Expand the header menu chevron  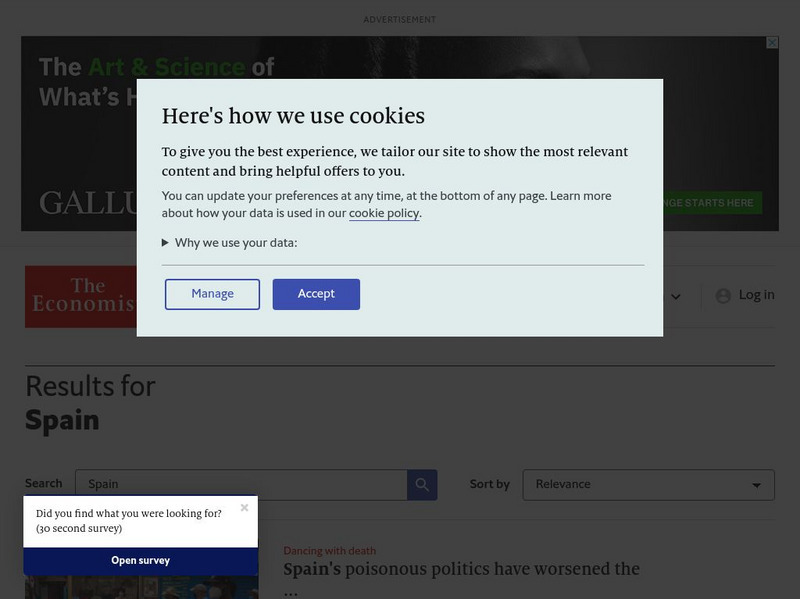pyautogui.click(x=676, y=297)
